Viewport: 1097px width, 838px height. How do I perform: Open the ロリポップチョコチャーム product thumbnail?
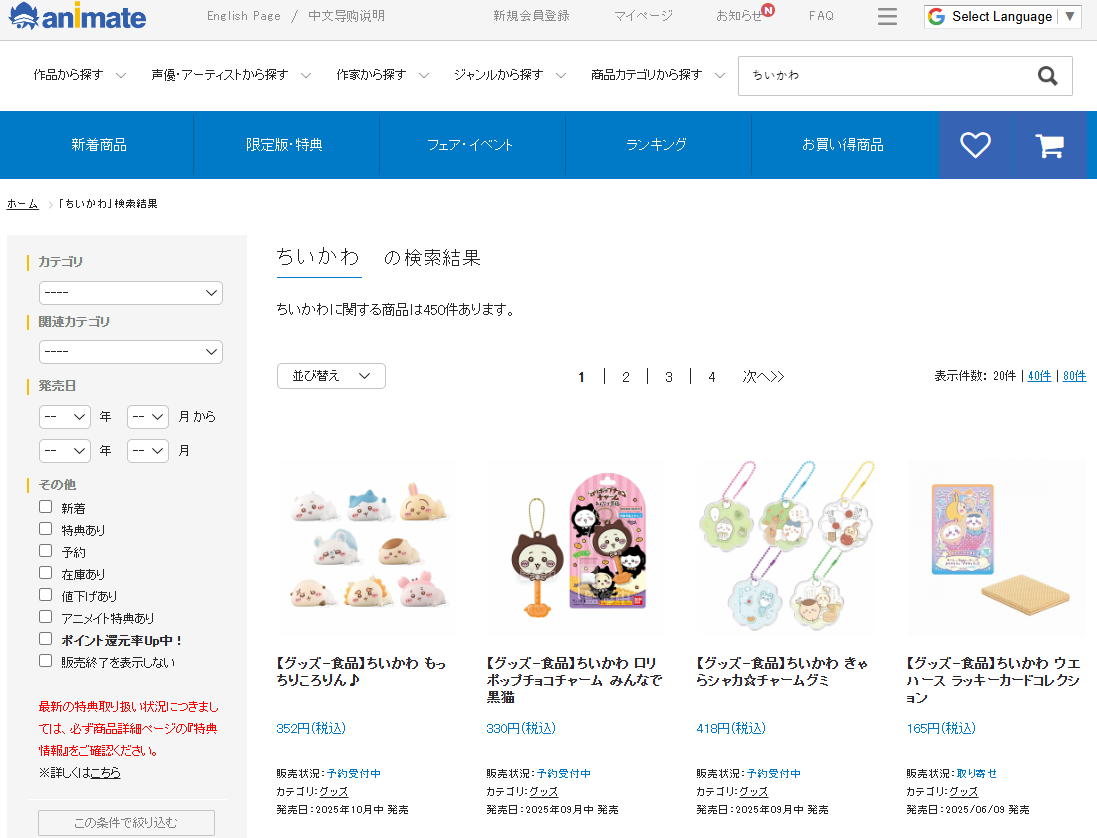point(576,548)
